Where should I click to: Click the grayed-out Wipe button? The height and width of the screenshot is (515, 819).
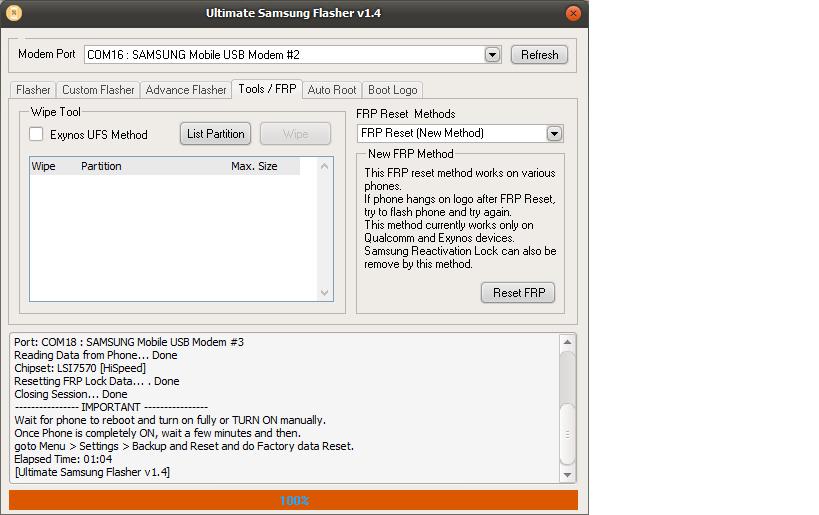coord(295,134)
